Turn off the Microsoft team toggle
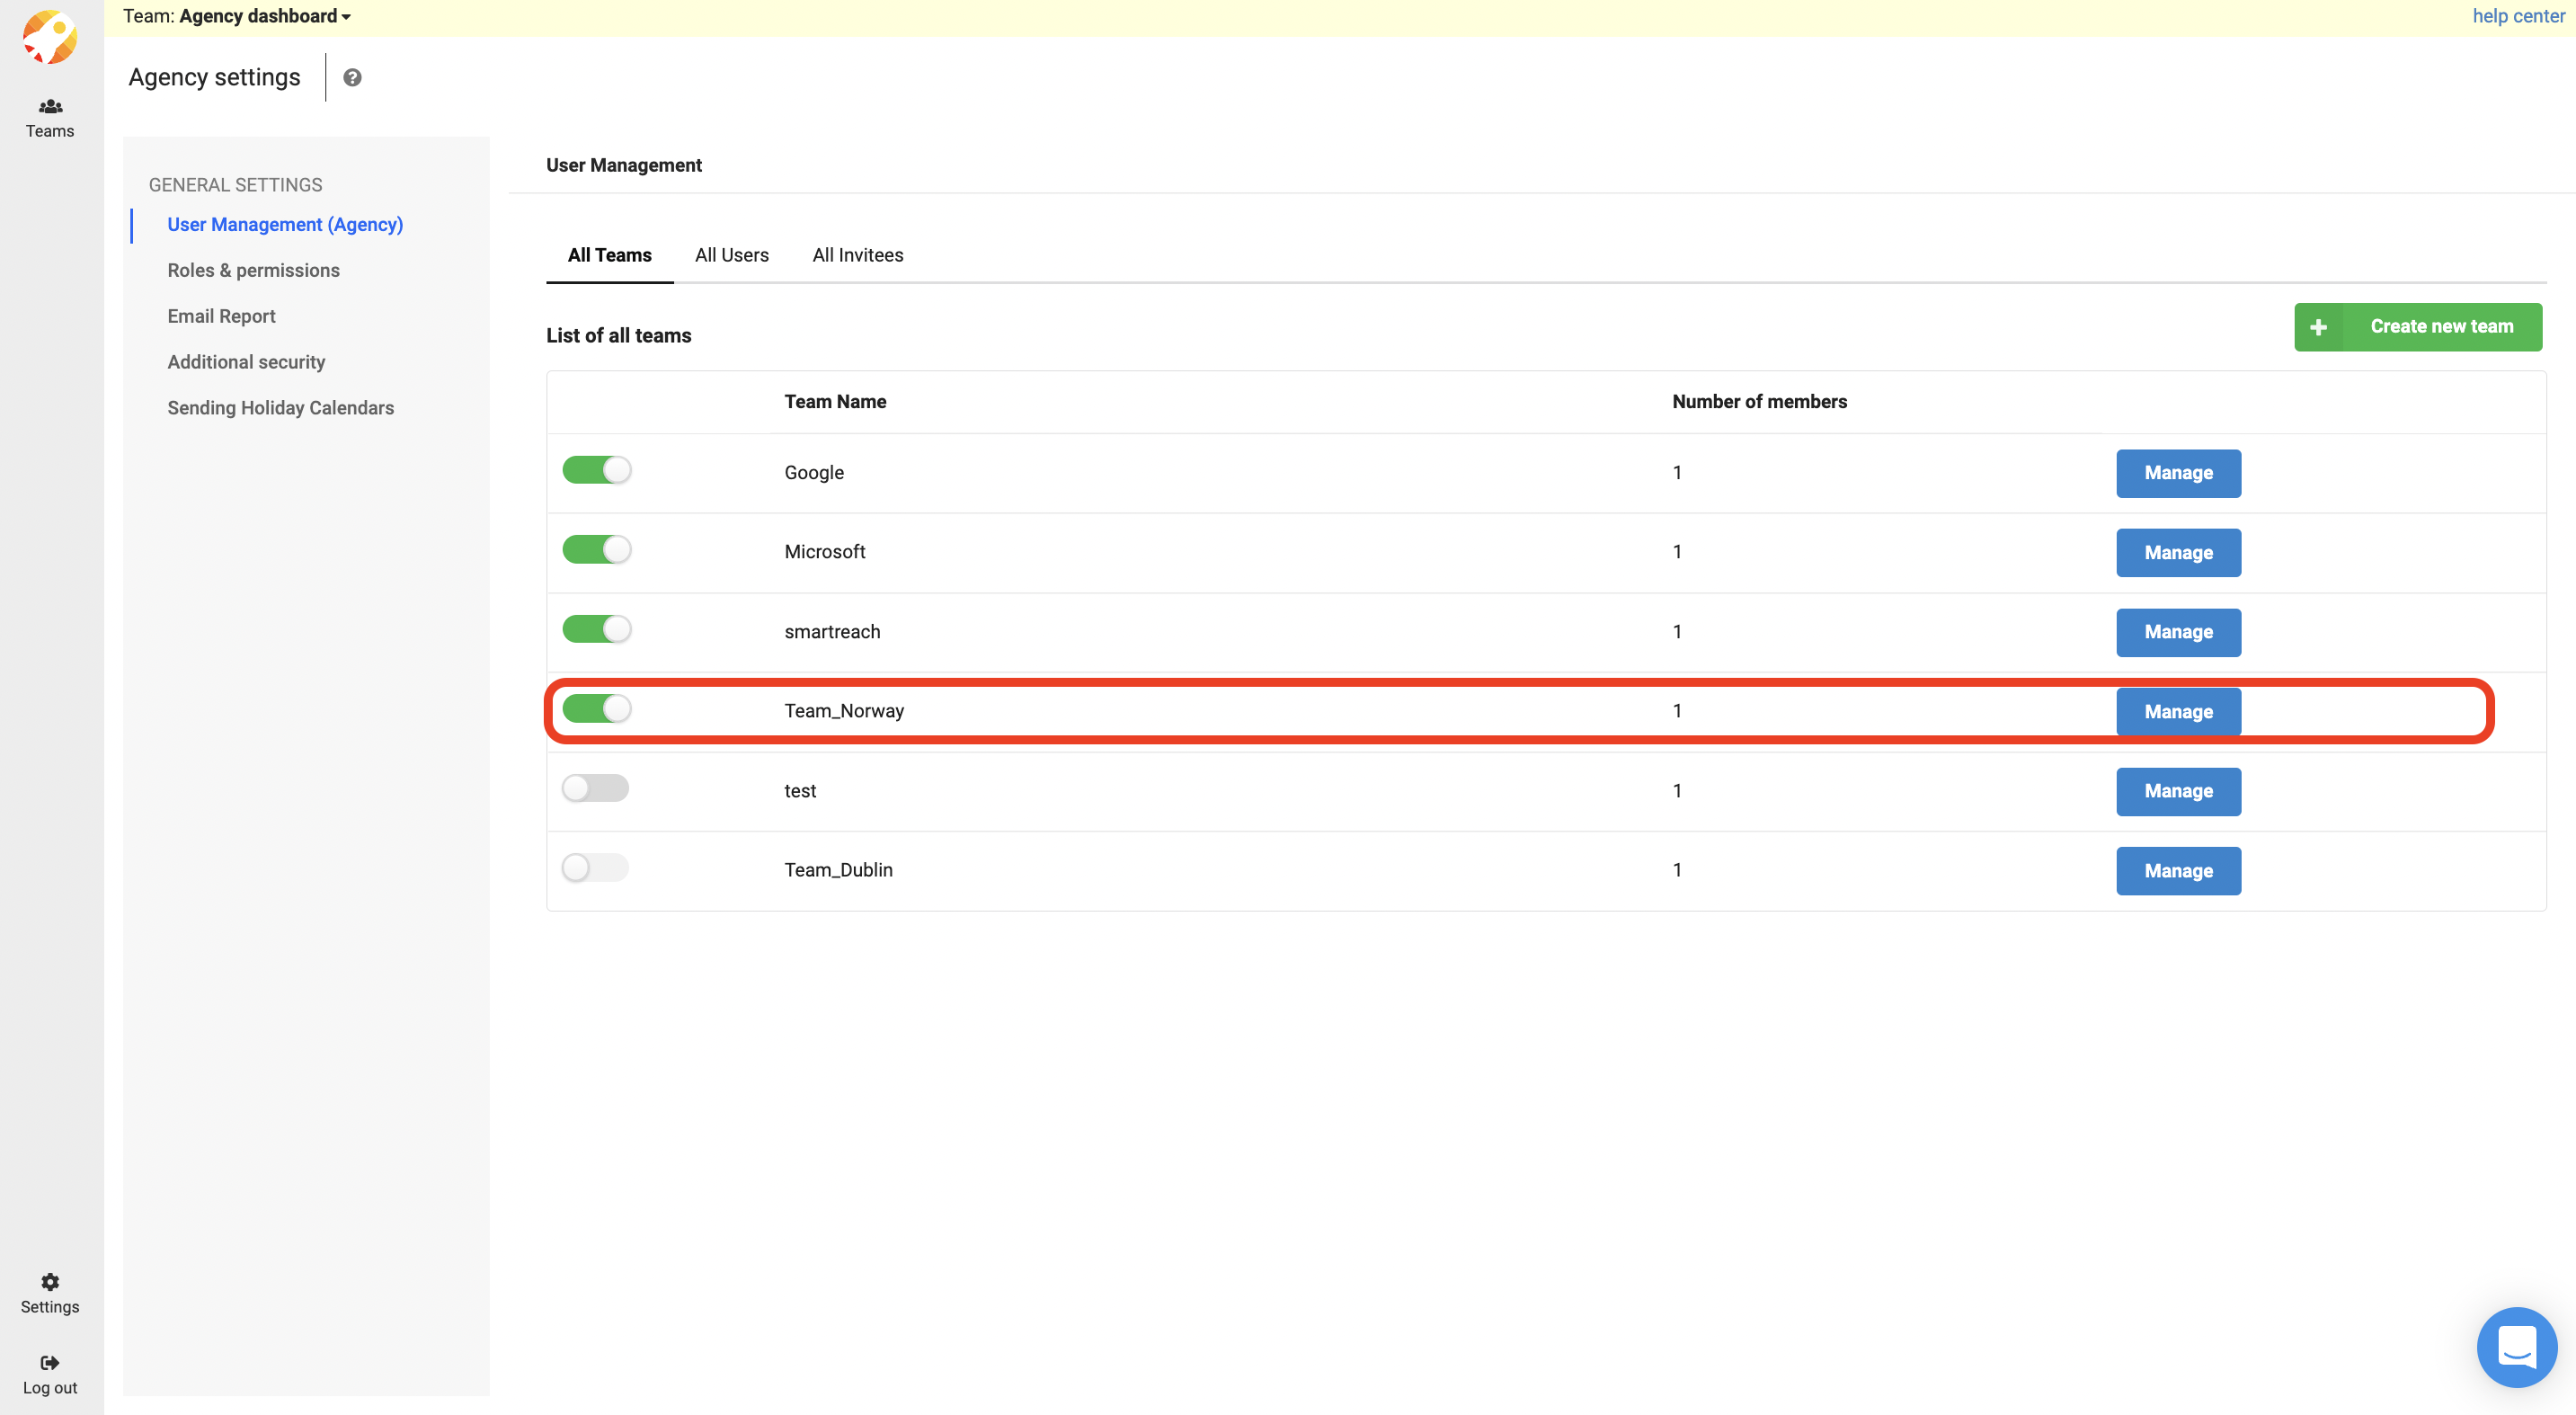The height and width of the screenshot is (1415, 2576). (x=597, y=550)
